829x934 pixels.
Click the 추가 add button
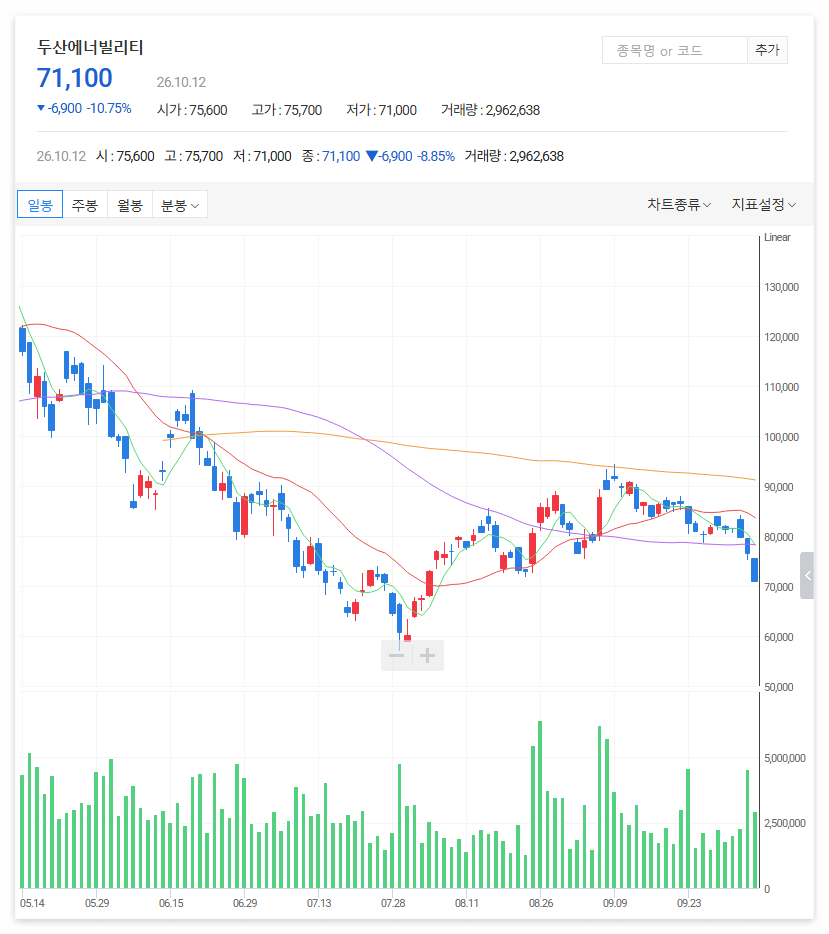click(x=767, y=50)
